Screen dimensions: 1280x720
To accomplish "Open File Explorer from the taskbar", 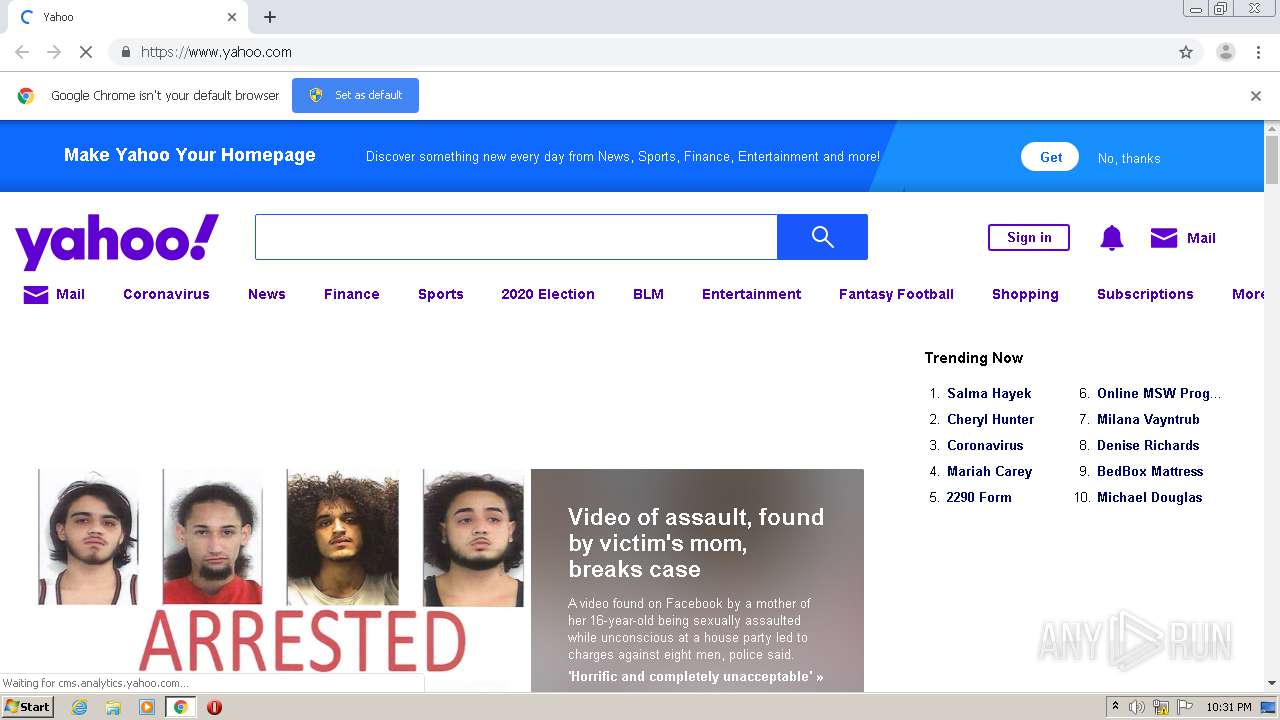I will 113,707.
